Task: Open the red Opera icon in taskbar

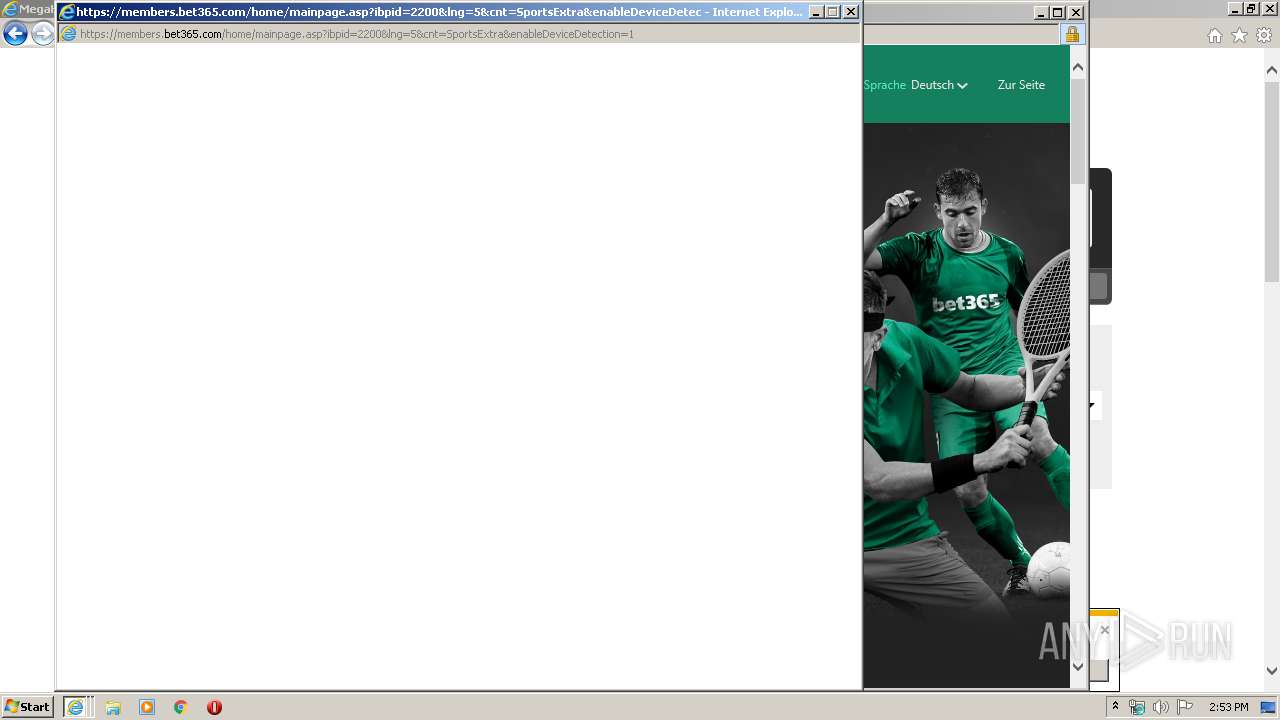Action: click(214, 707)
